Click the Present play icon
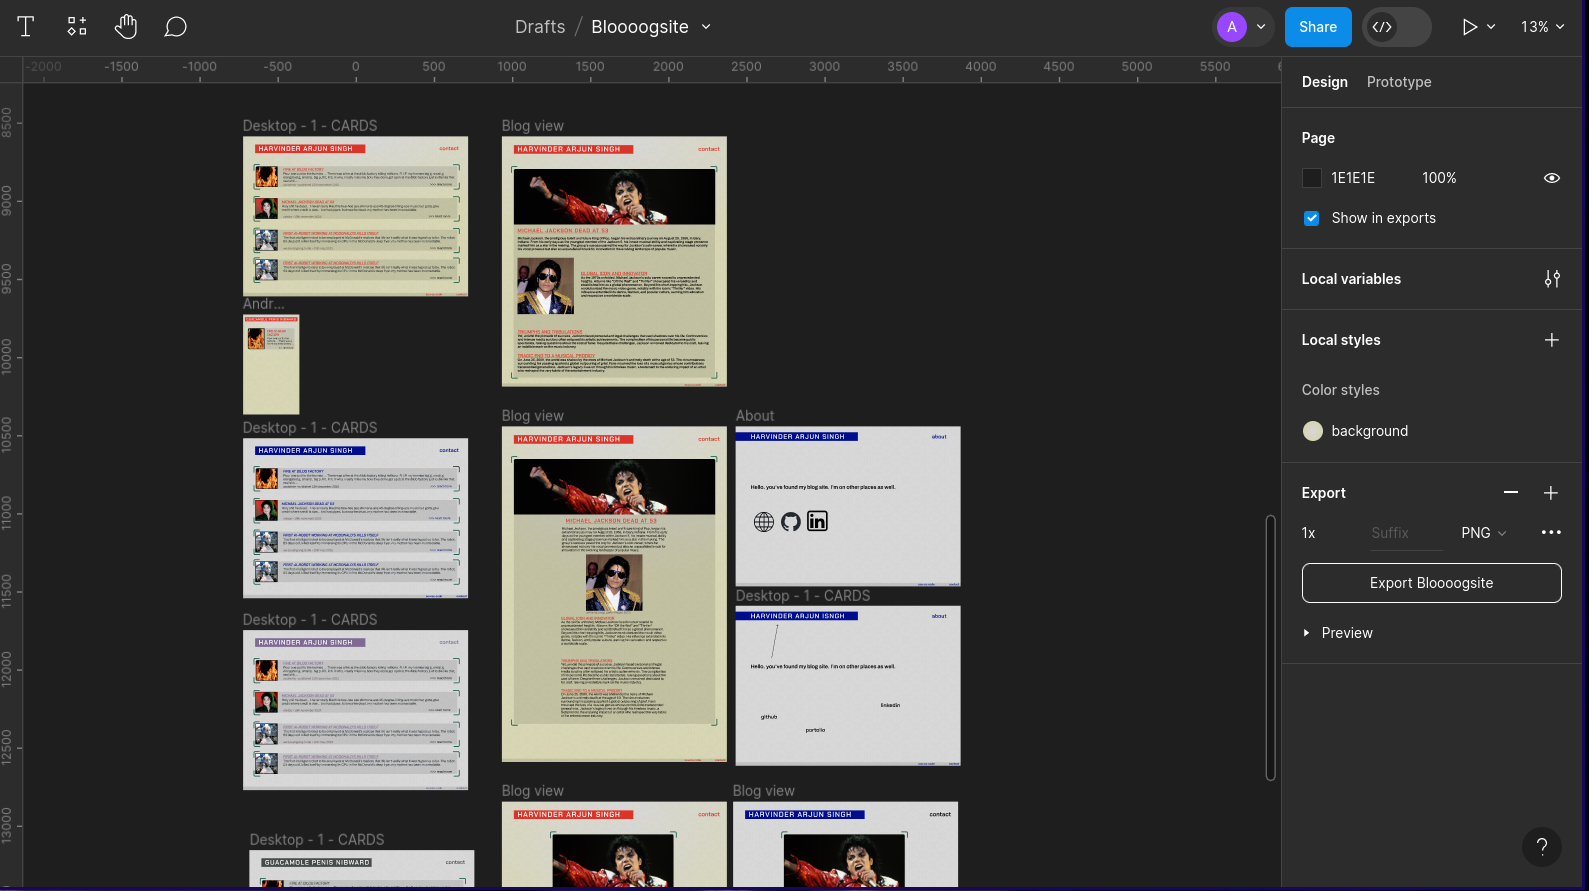The image size is (1589, 891). 1469,27
